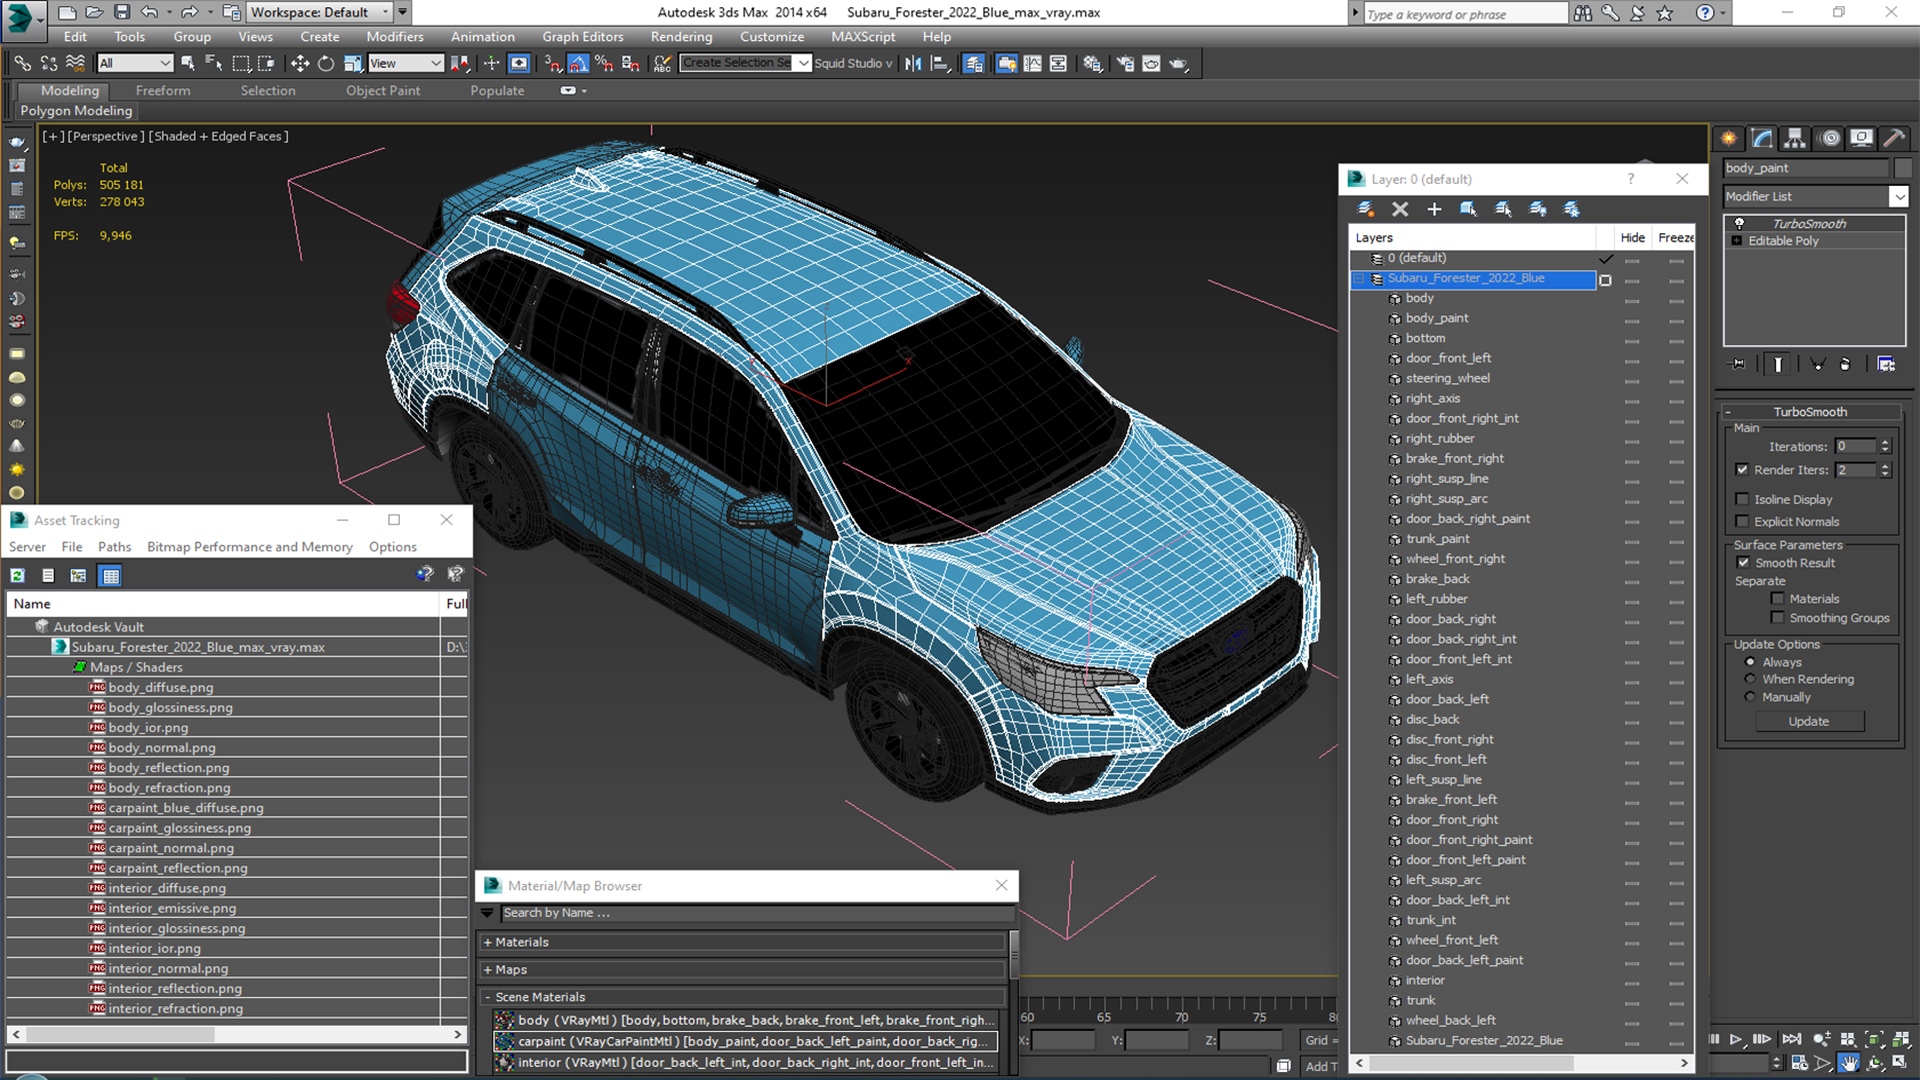The height and width of the screenshot is (1080, 1920).
Task: Enable Explicit Normals checkbox
Action: tap(1743, 521)
